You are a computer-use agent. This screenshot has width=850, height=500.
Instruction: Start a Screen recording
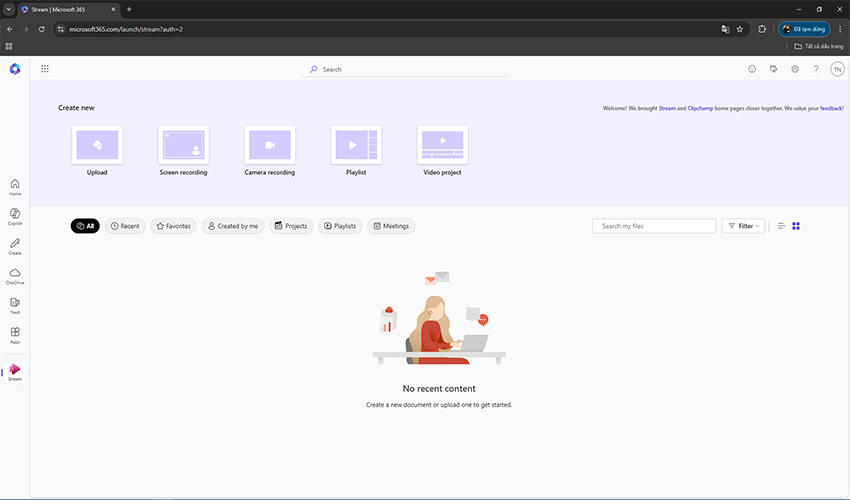point(183,151)
